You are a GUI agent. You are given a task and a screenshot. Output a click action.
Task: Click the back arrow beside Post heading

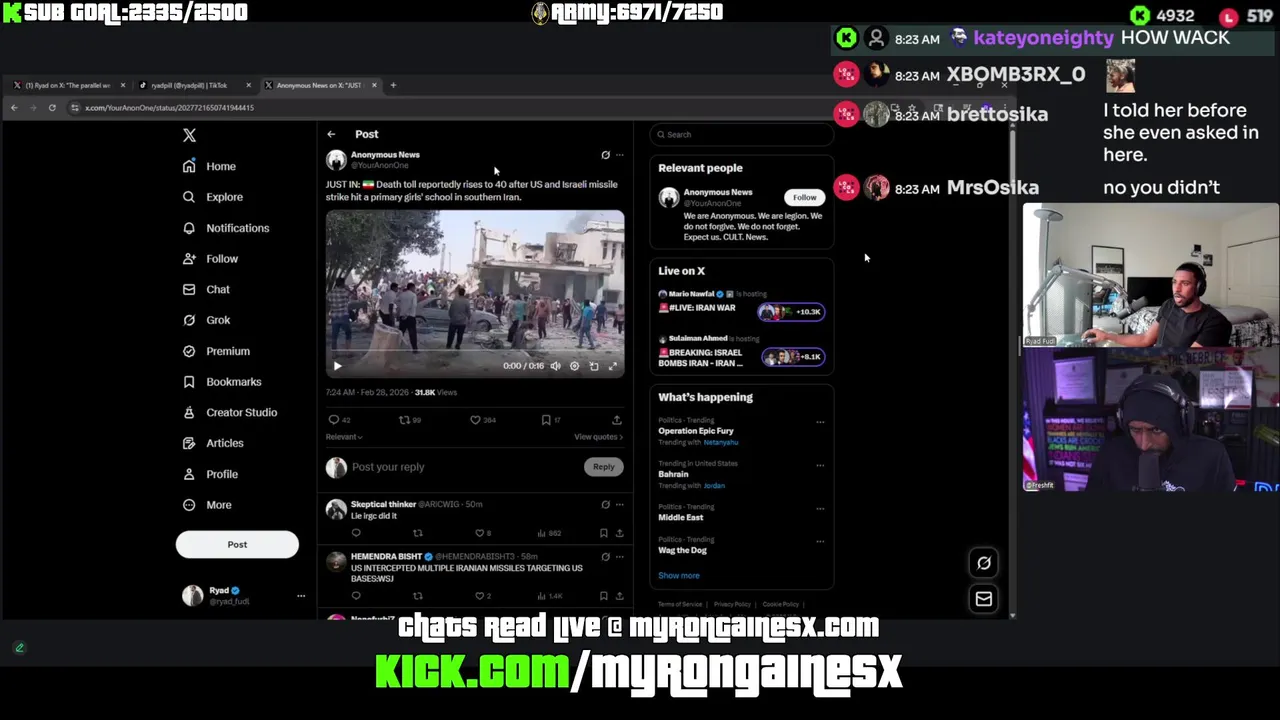pos(331,134)
